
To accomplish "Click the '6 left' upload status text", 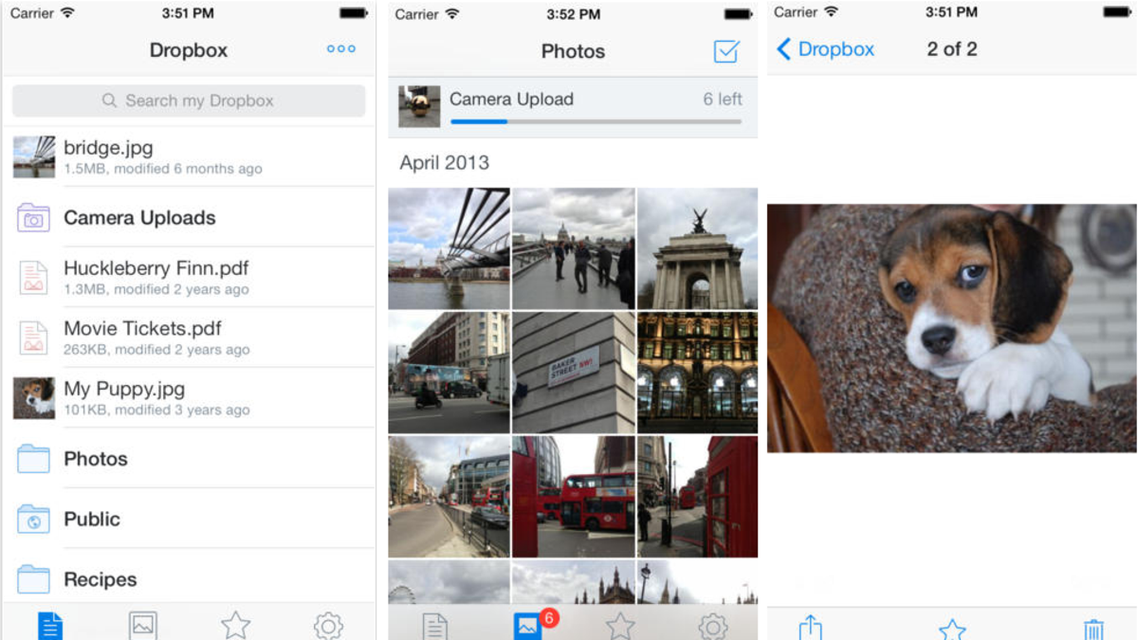I will 722,99.
